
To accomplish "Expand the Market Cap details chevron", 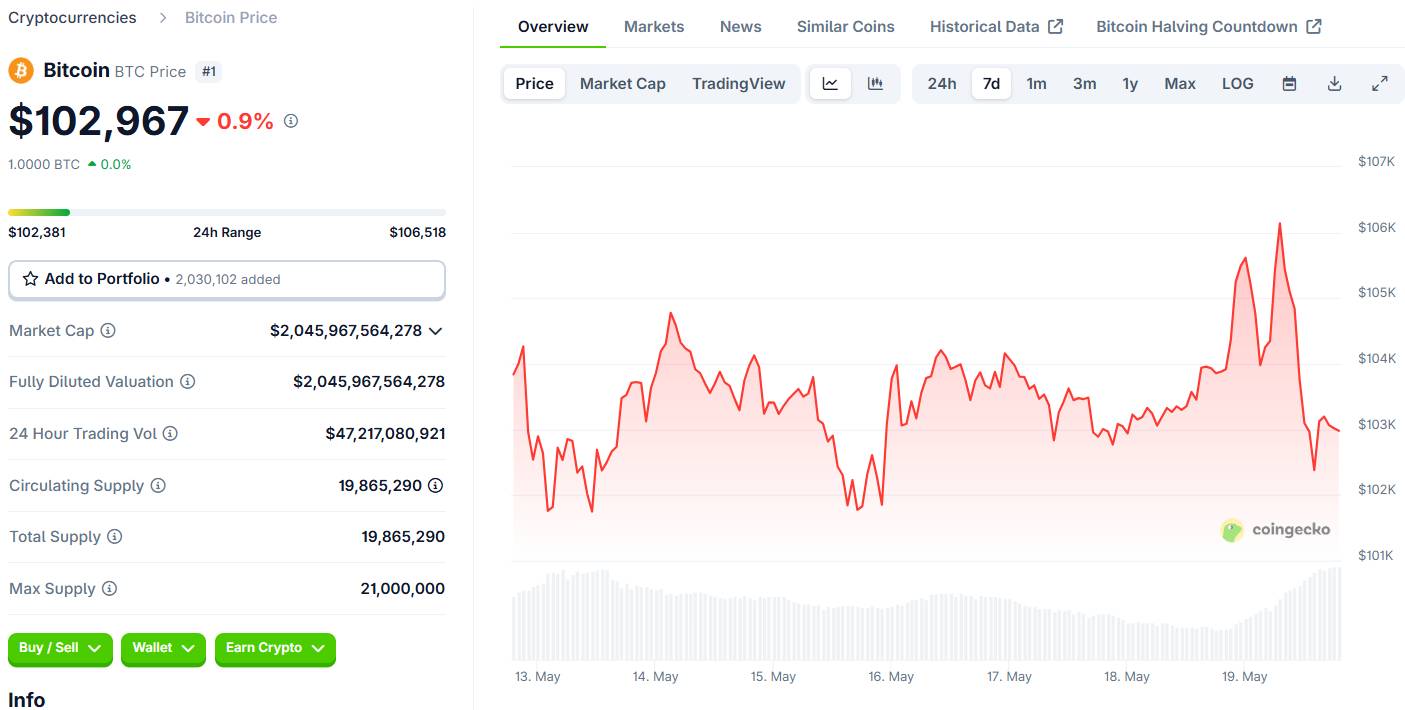I will tap(435, 331).
